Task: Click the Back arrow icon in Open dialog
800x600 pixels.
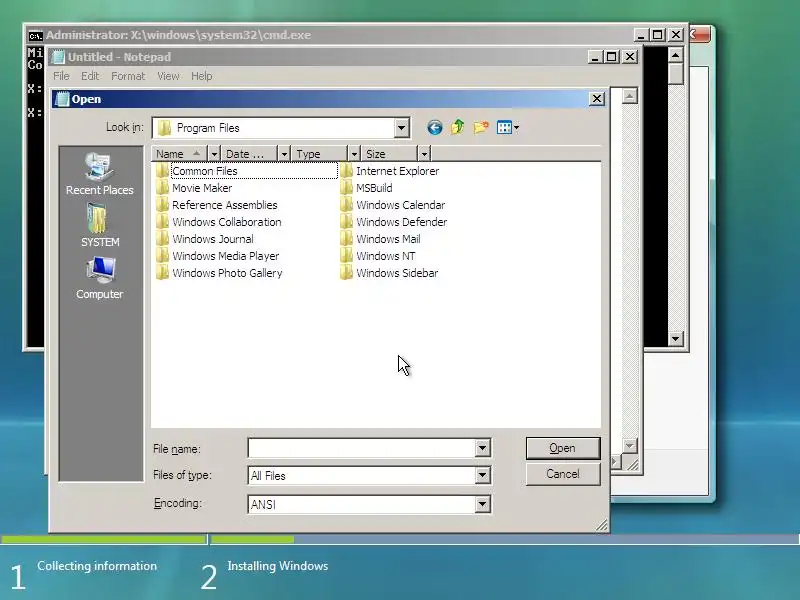Action: pyautogui.click(x=435, y=127)
